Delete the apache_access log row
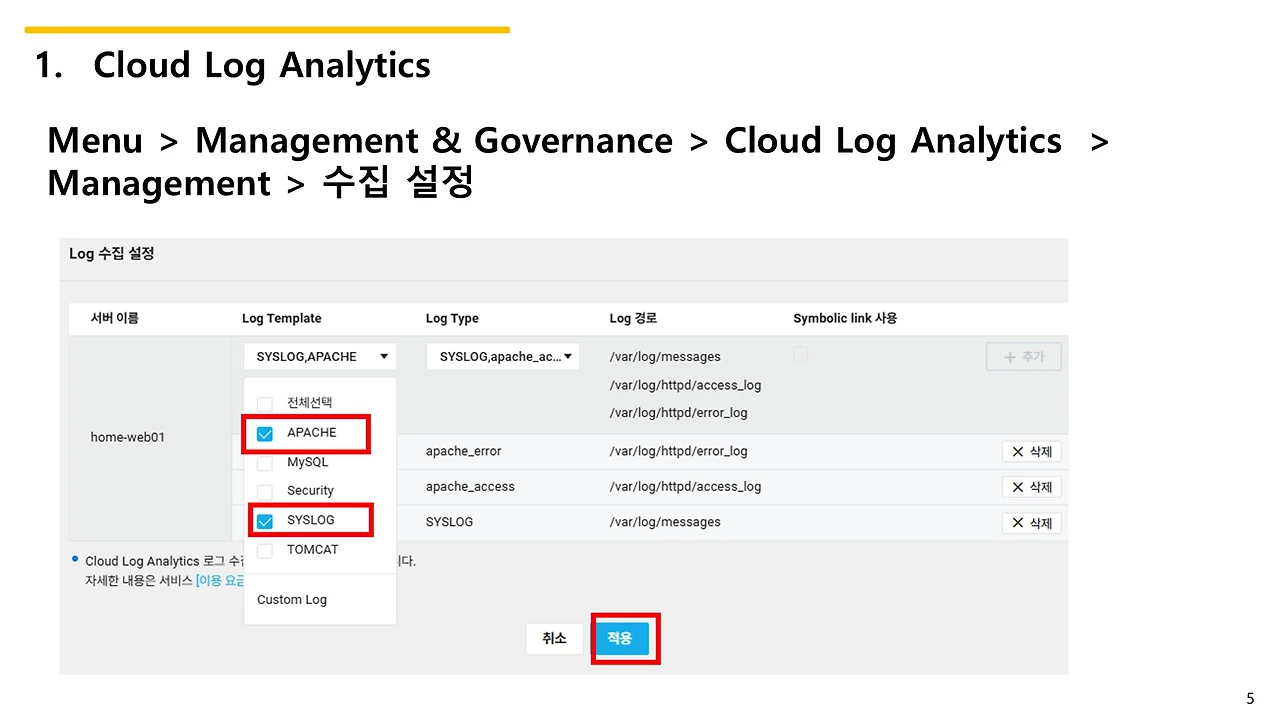The image size is (1280, 720). click(x=1032, y=487)
